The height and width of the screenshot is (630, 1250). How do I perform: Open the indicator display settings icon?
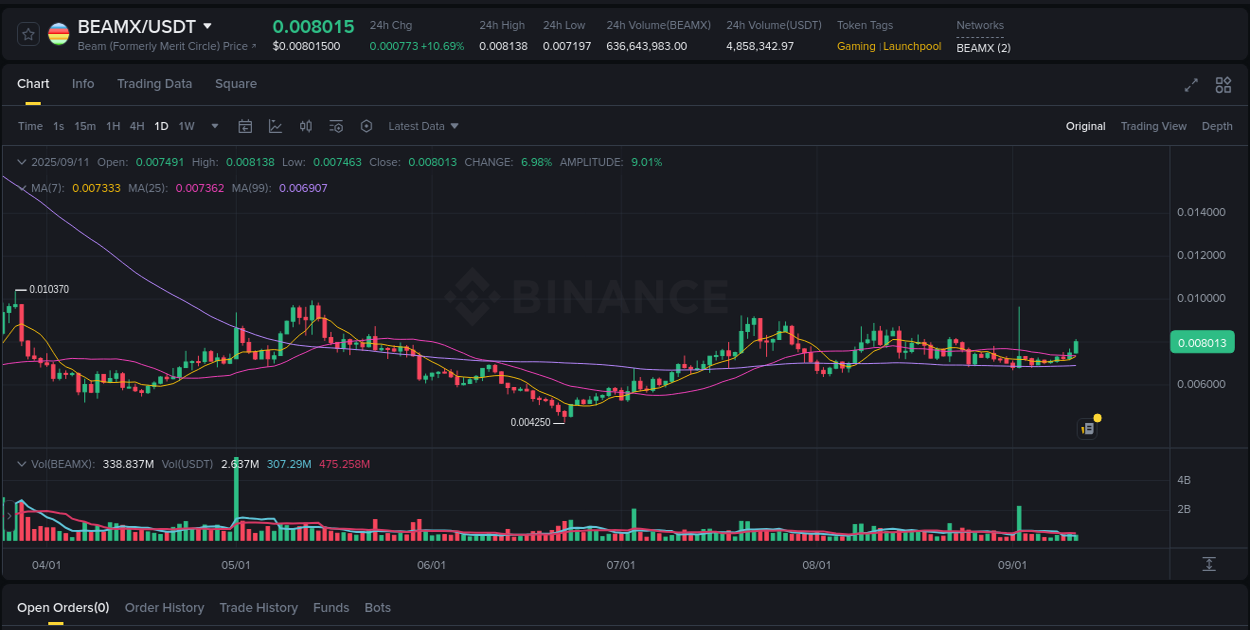point(336,126)
